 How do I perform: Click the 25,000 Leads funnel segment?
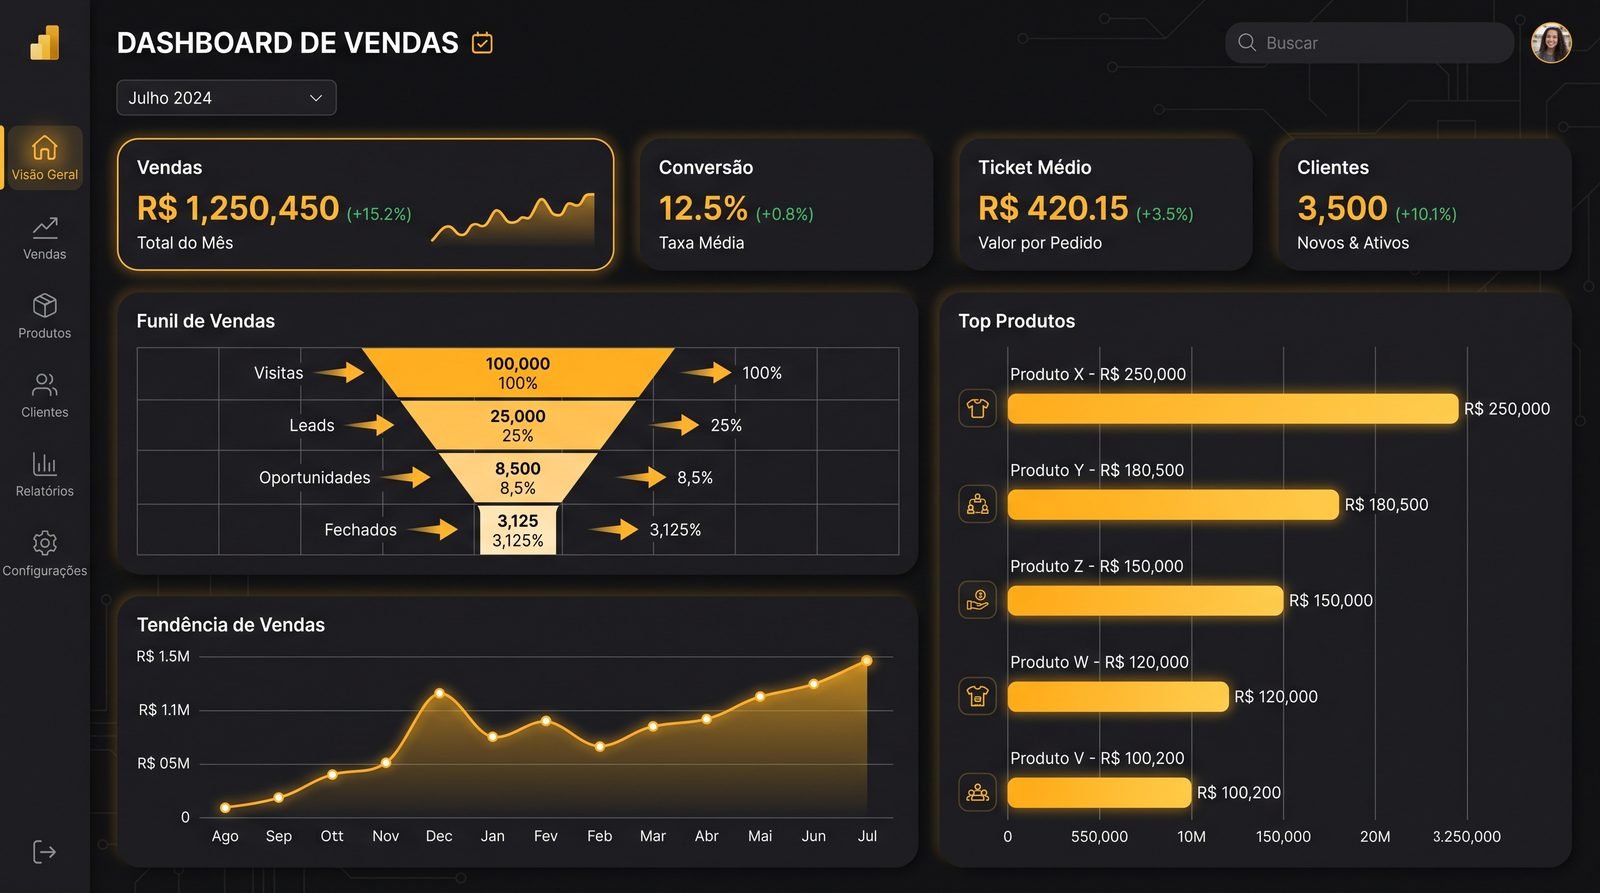coord(518,425)
